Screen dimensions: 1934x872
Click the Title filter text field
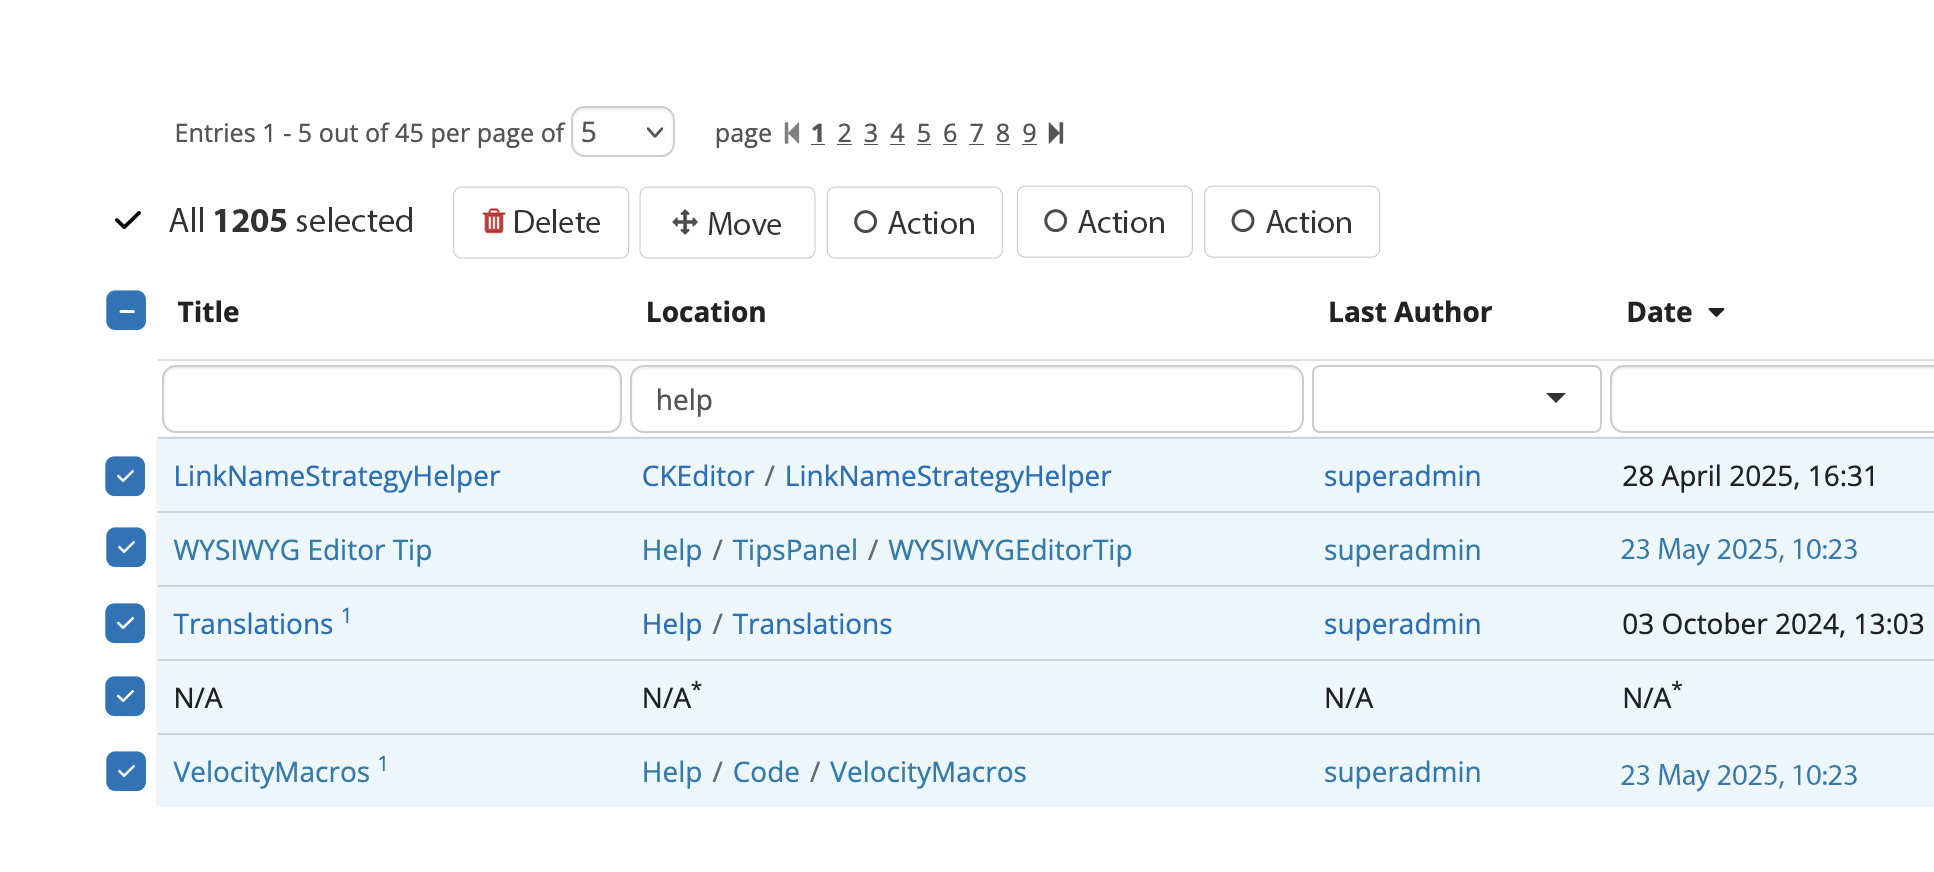[x=392, y=399]
